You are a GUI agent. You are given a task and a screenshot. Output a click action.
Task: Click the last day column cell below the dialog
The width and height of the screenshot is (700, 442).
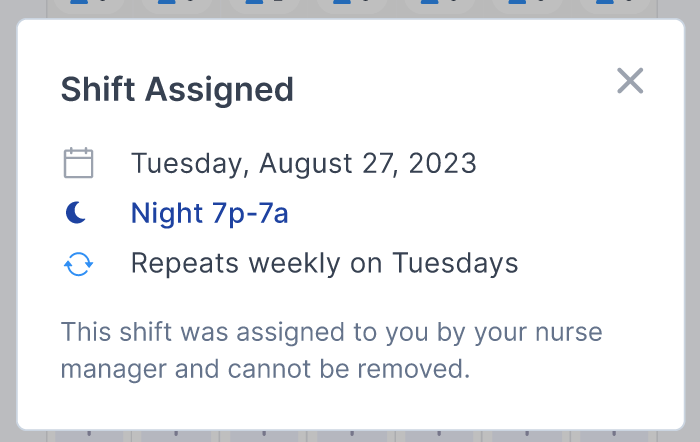pyautogui.click(x=614, y=436)
